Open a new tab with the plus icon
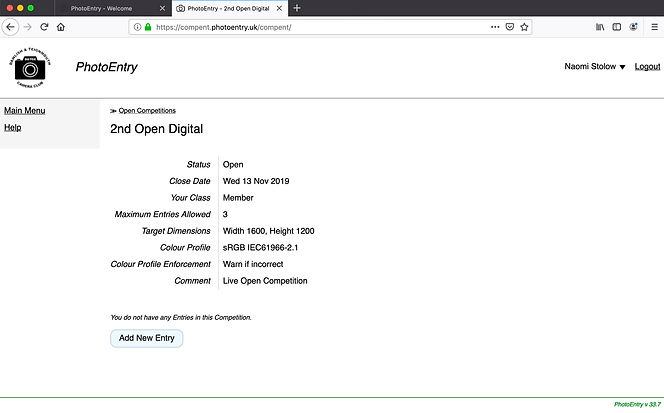Viewport: 664px width, 413px height. (297, 8)
